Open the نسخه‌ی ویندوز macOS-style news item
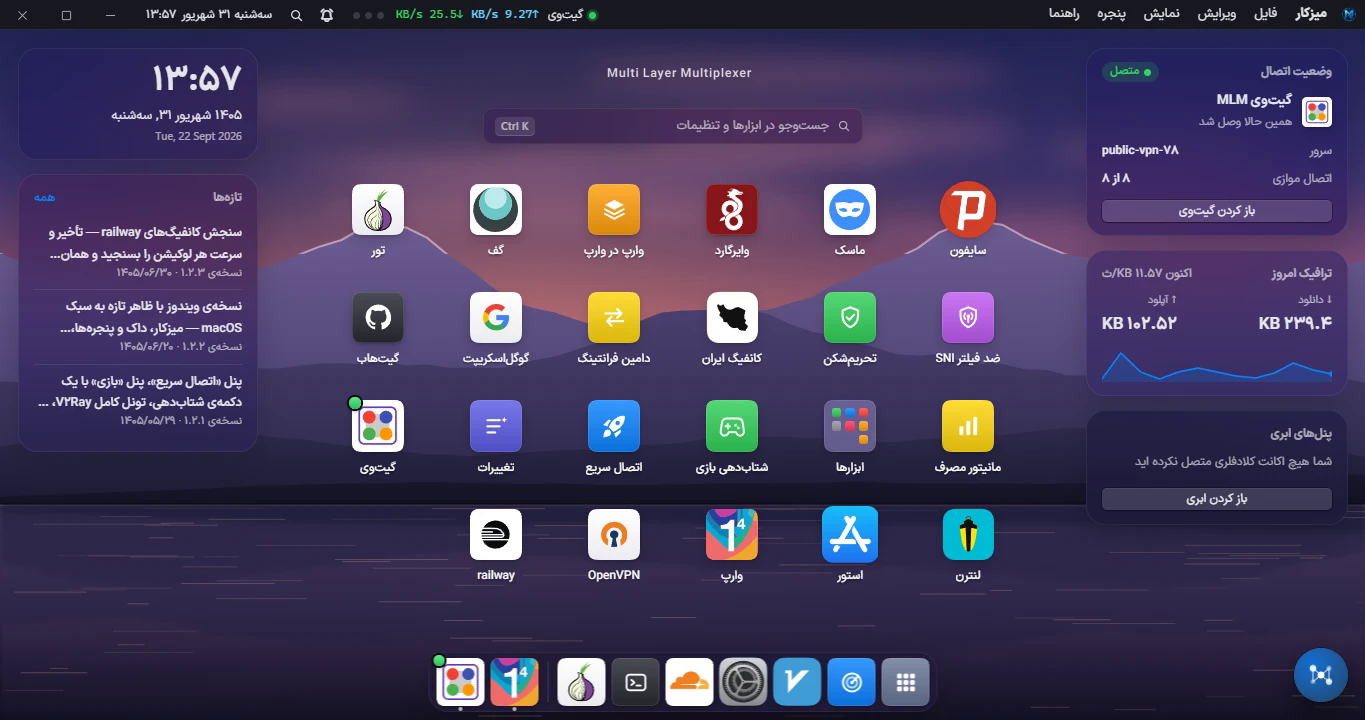Image resolution: width=1365 pixels, height=720 pixels. 138,325
